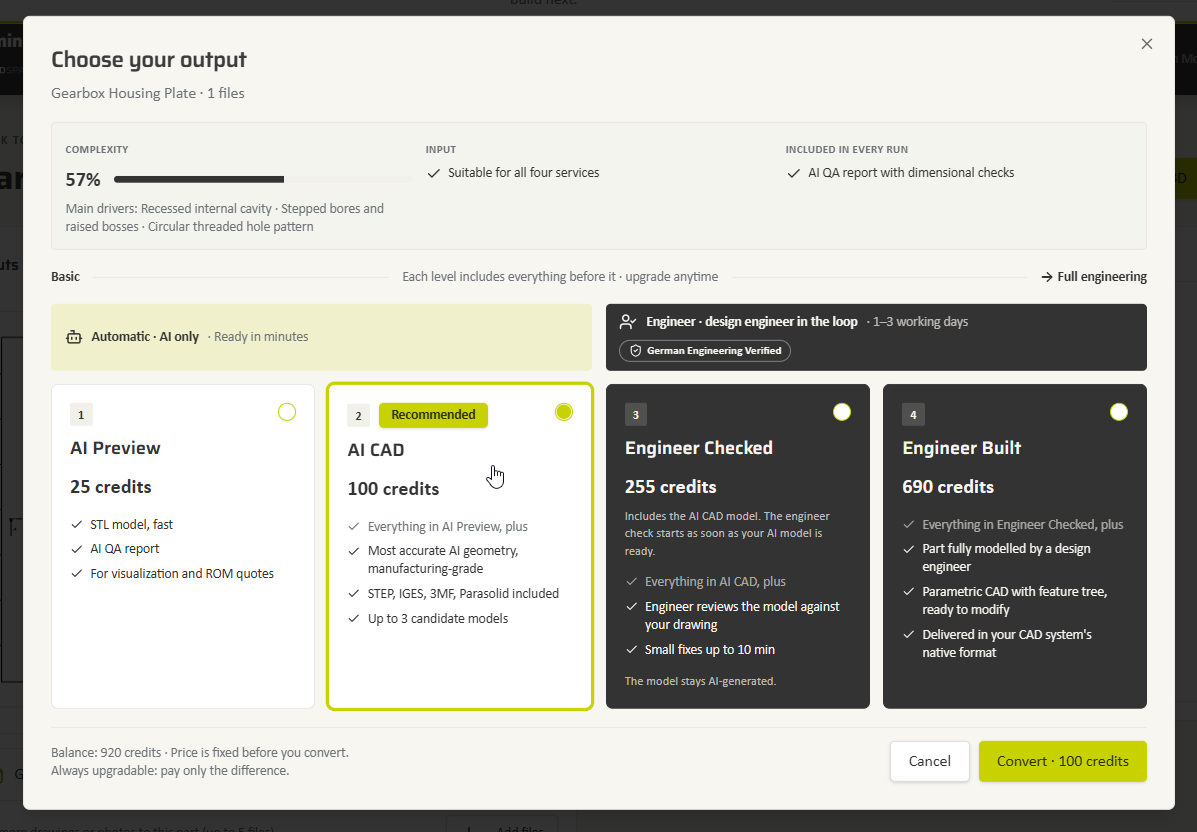Click the robot icon beside Automatic · AI only
This screenshot has height=832, width=1197.
pyautogui.click(x=74, y=337)
